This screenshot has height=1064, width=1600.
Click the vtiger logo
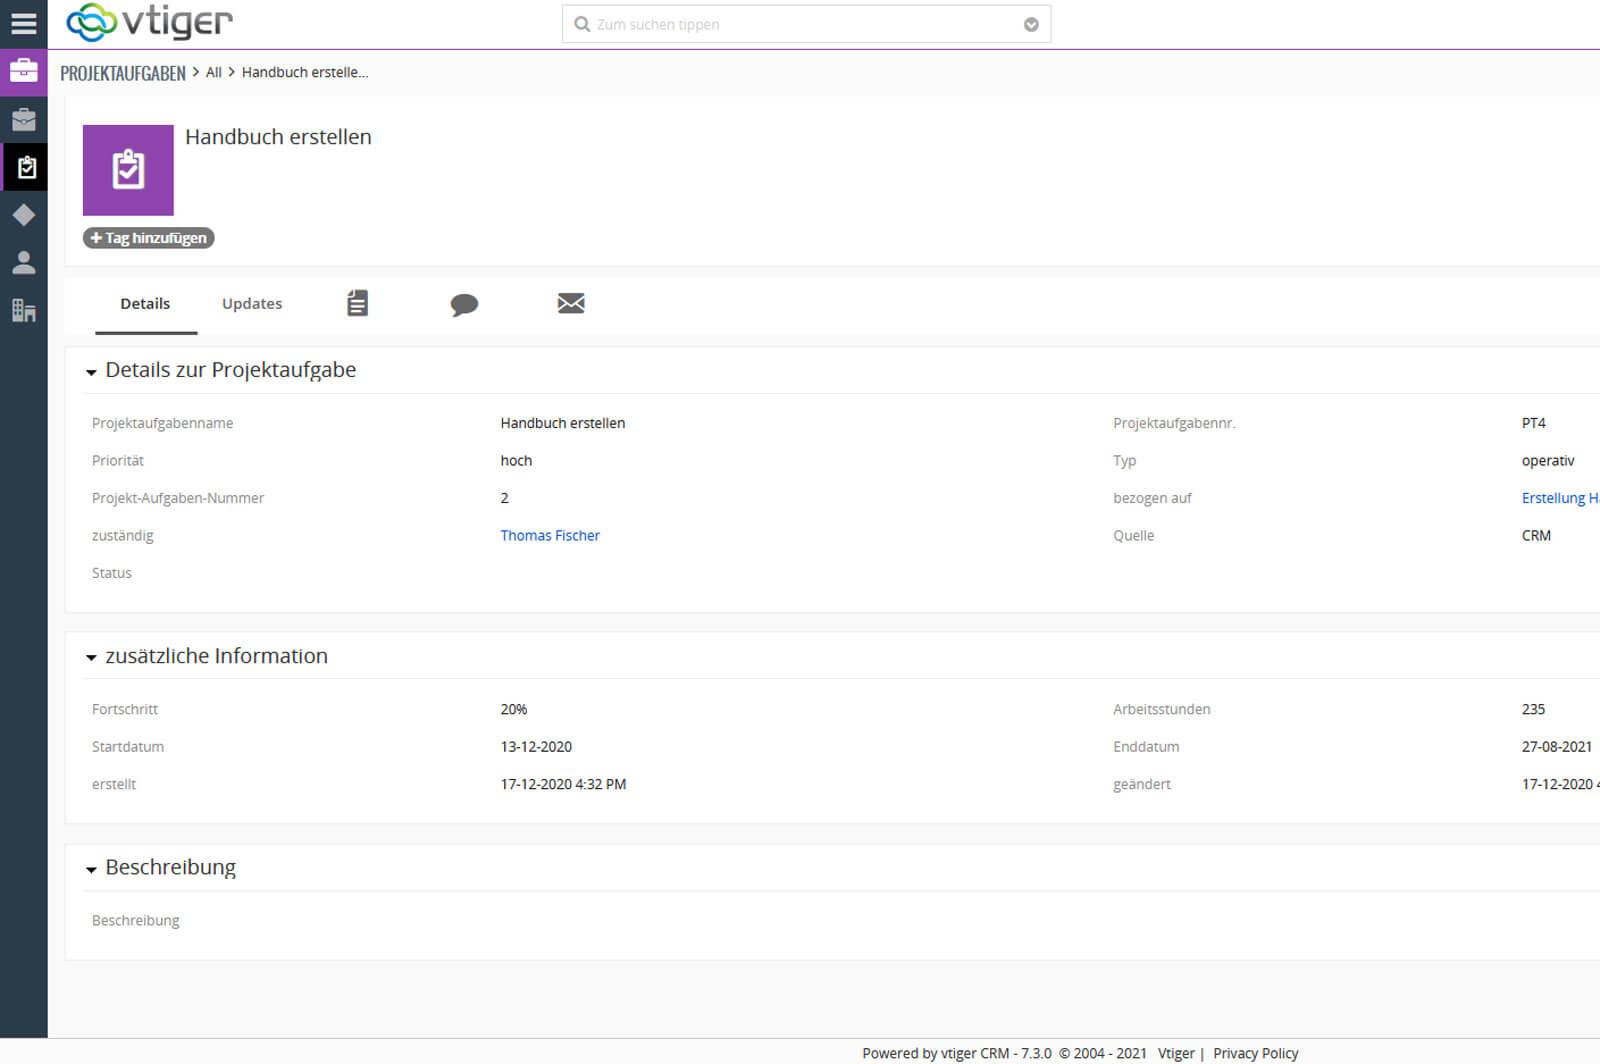tap(149, 22)
